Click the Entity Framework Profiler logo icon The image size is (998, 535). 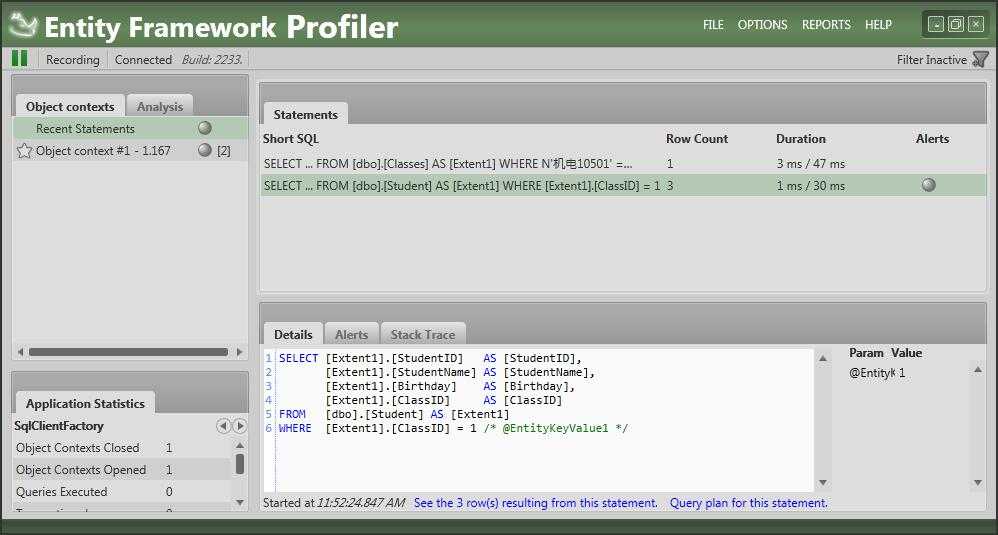coord(24,25)
